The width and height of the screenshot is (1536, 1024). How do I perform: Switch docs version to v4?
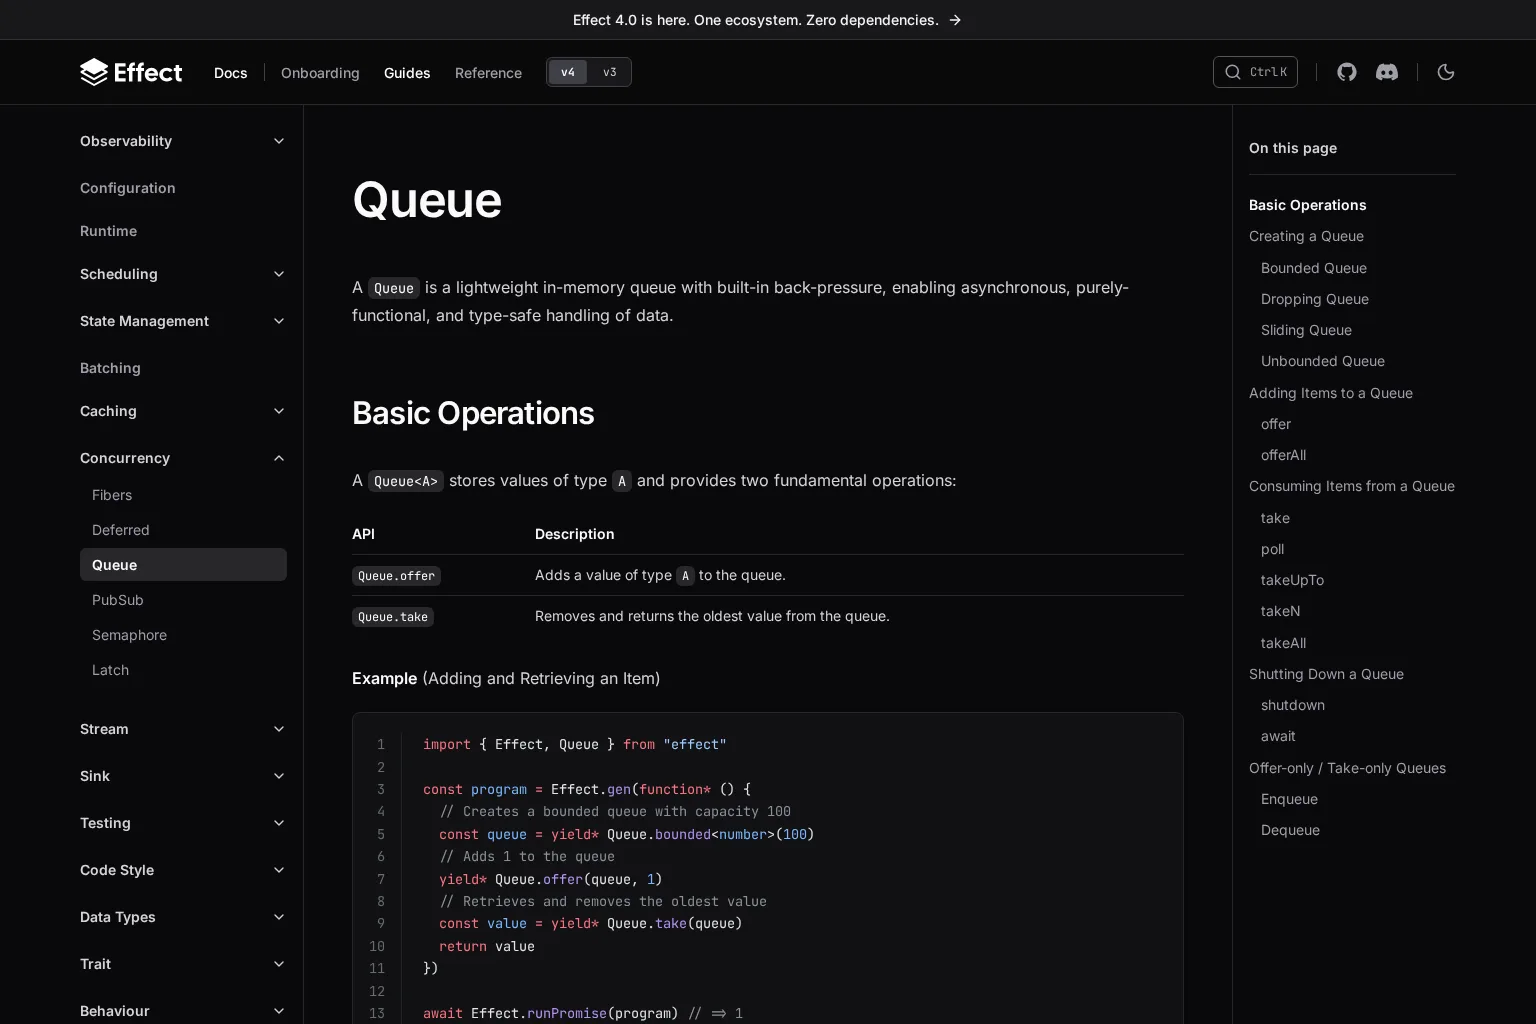568,72
